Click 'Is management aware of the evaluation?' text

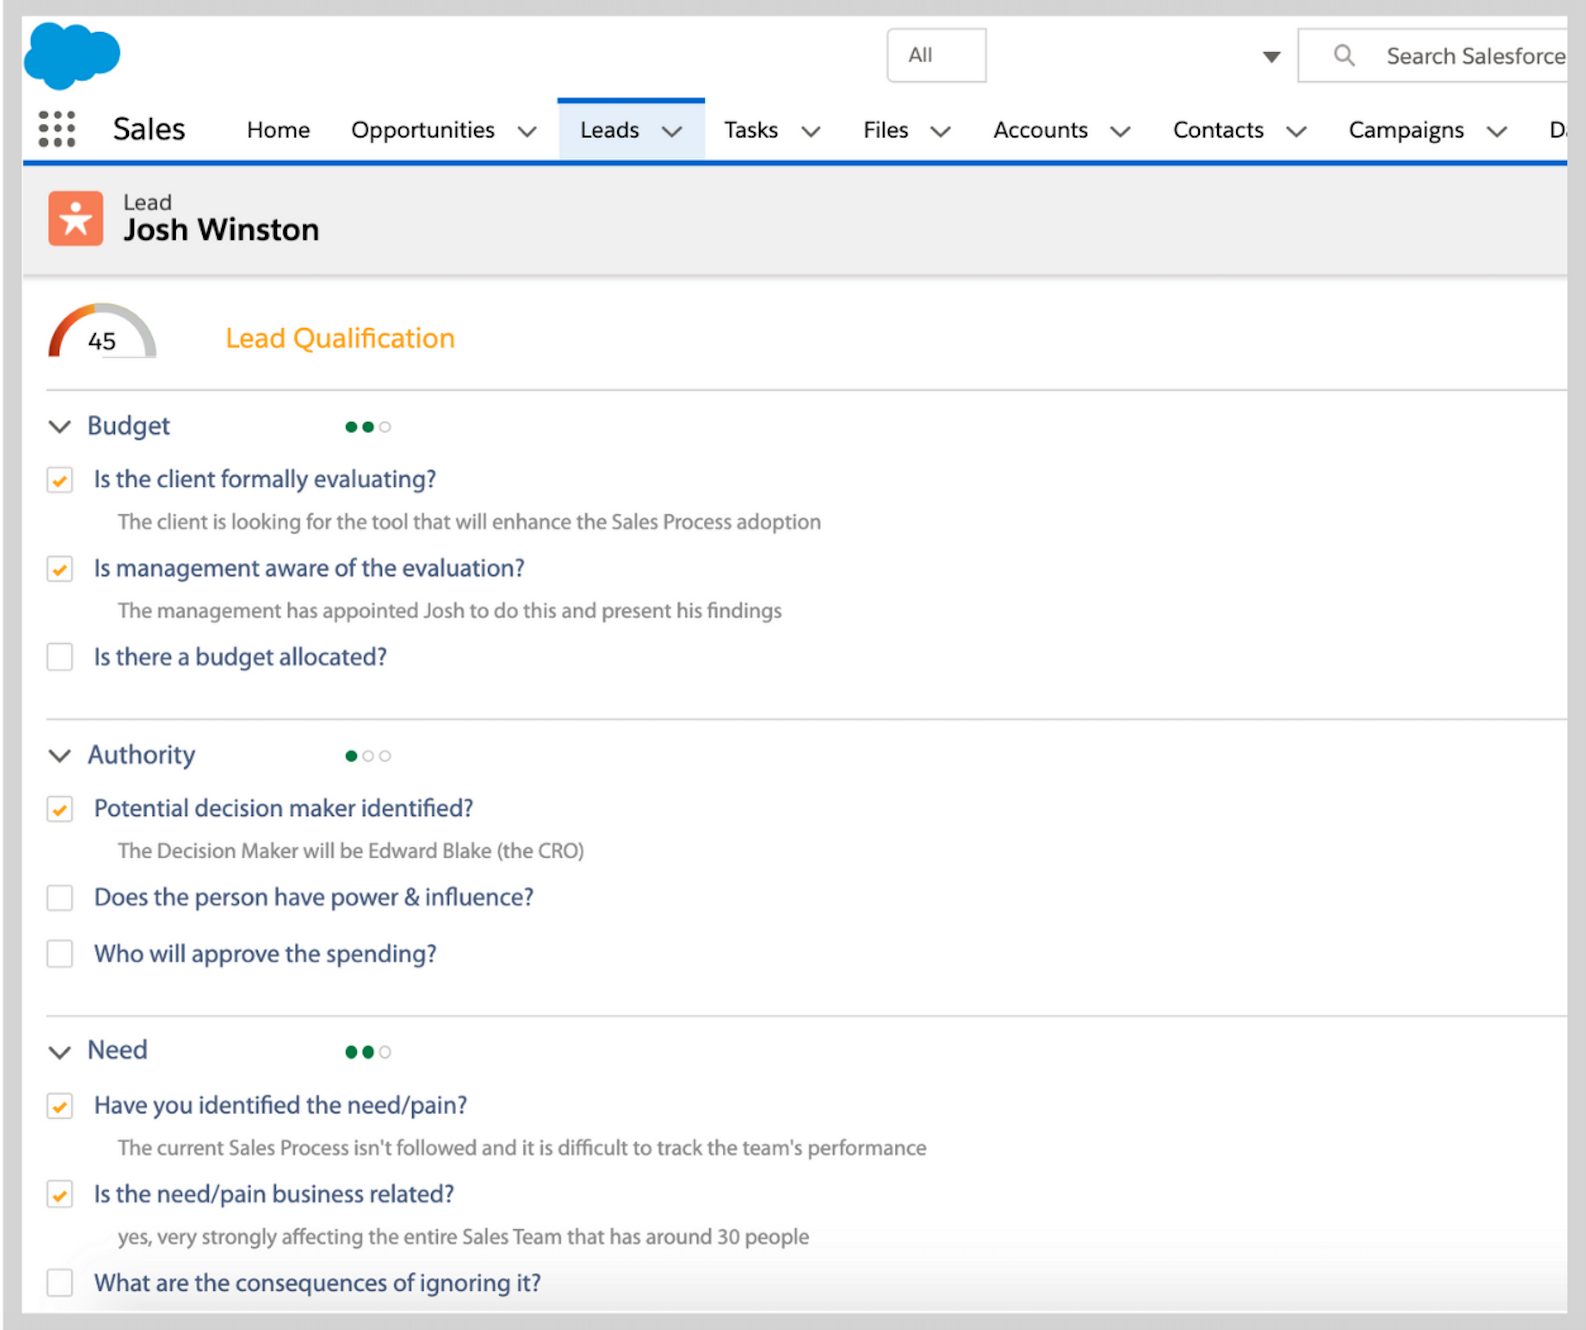pyautogui.click(x=309, y=568)
